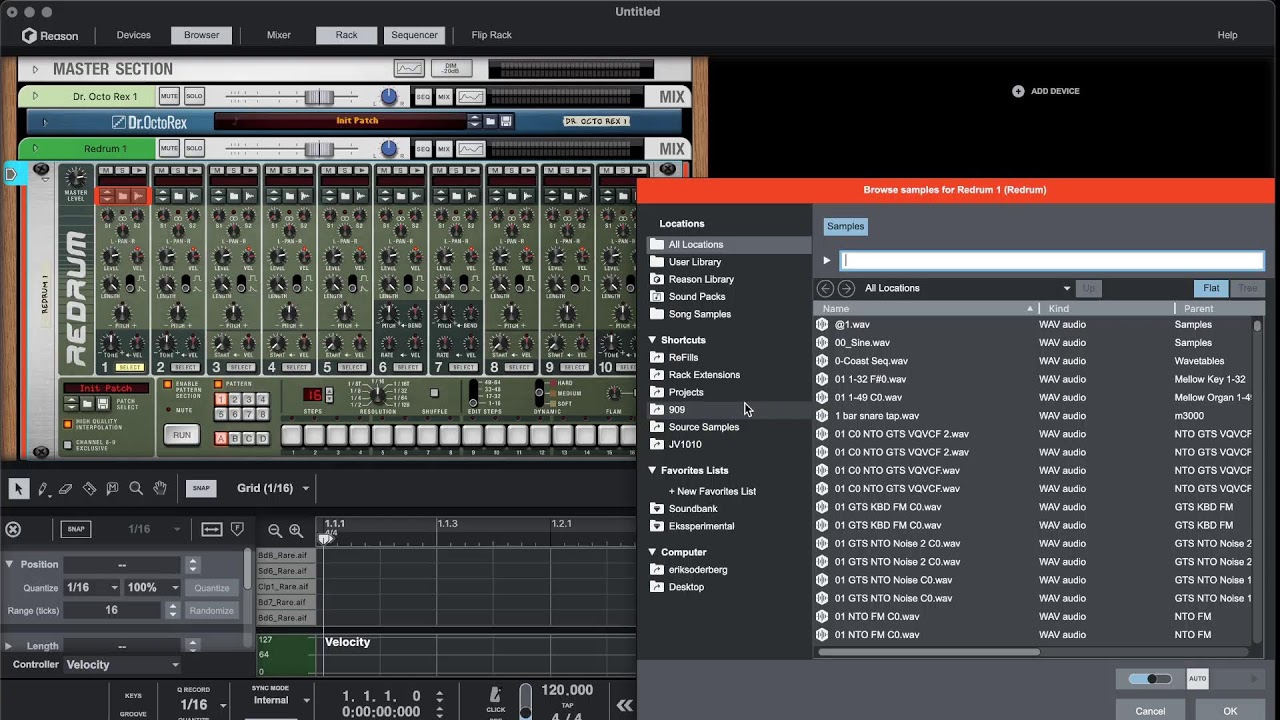Switch to the Sequencer view in top bar
The image size is (1280, 720).
[x=414, y=35]
